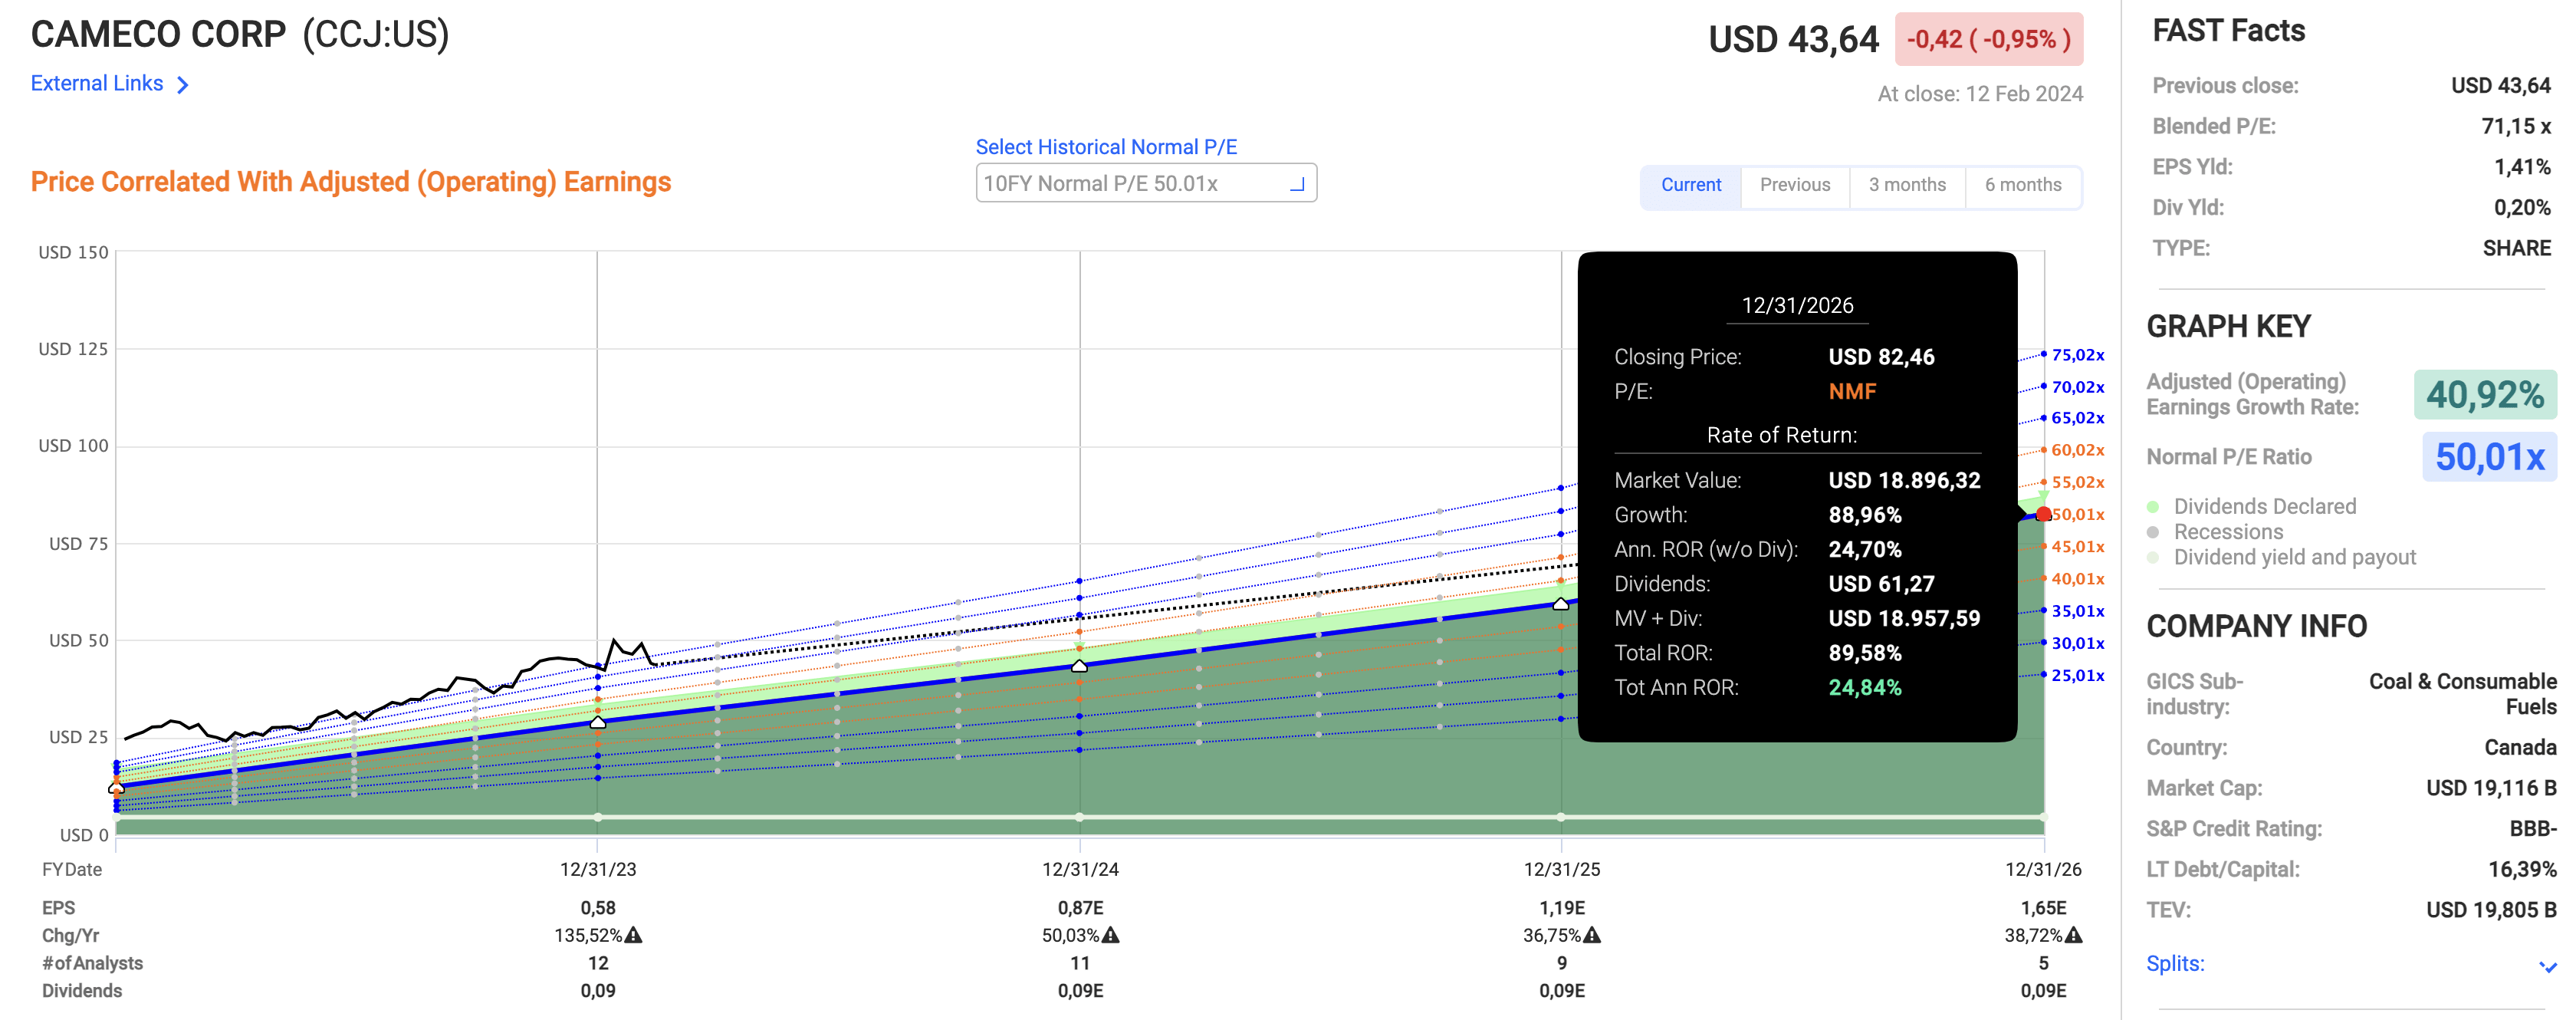Toggle the 60,02x P/E line label
Screen dimensions: 2576x1020
(x=2077, y=450)
